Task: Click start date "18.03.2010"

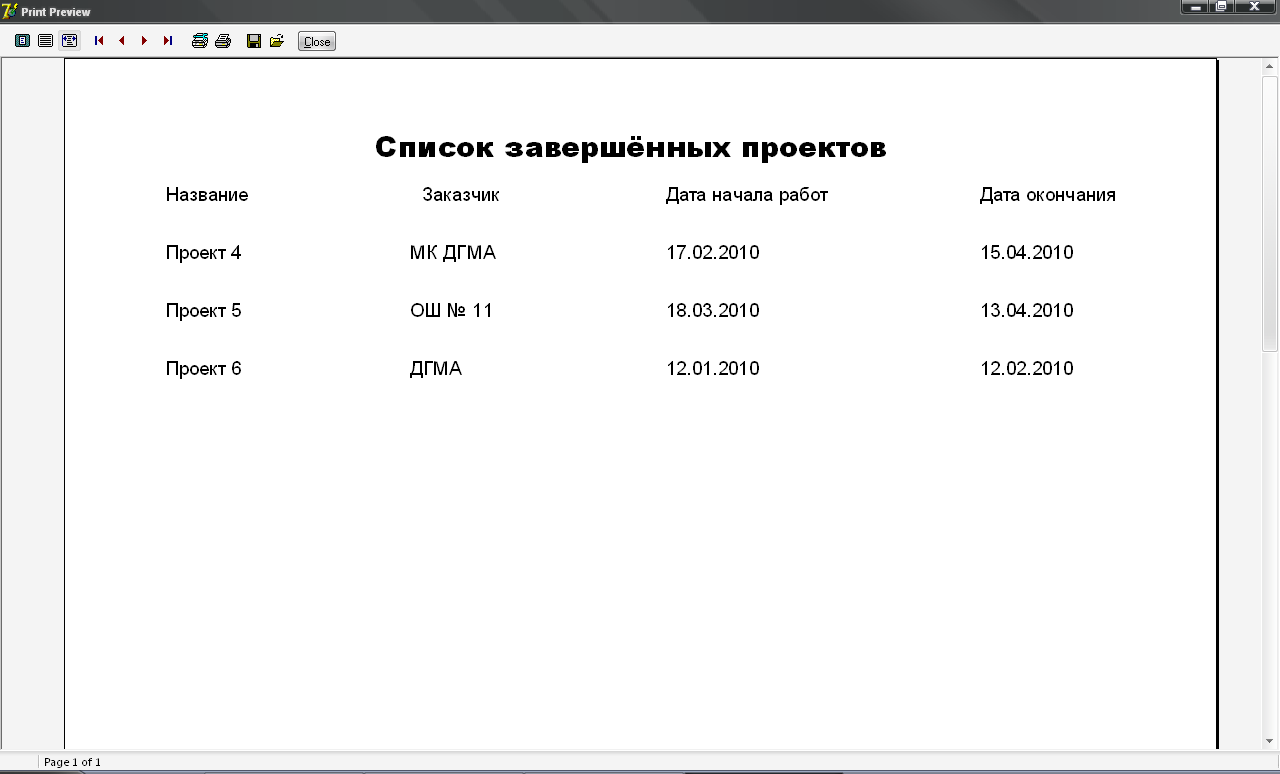Action: (x=713, y=311)
